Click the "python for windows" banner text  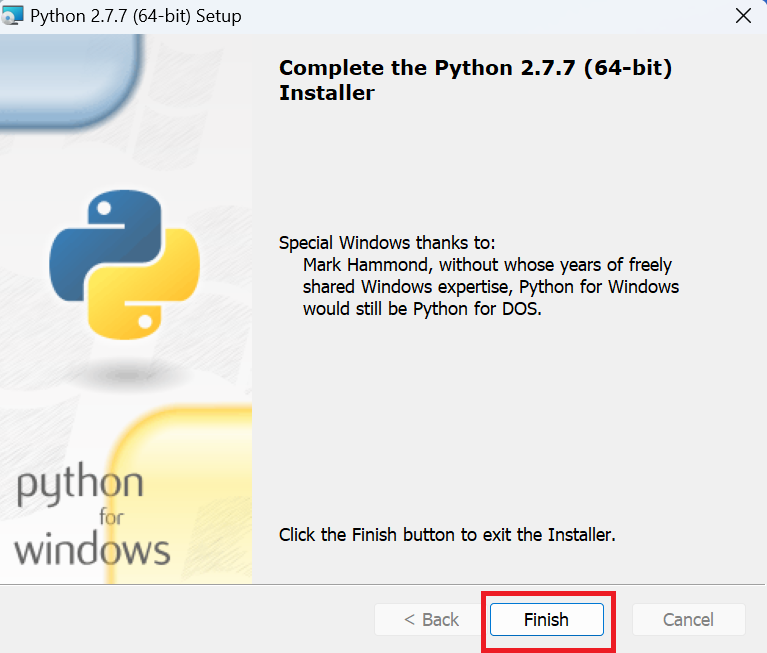point(92,515)
